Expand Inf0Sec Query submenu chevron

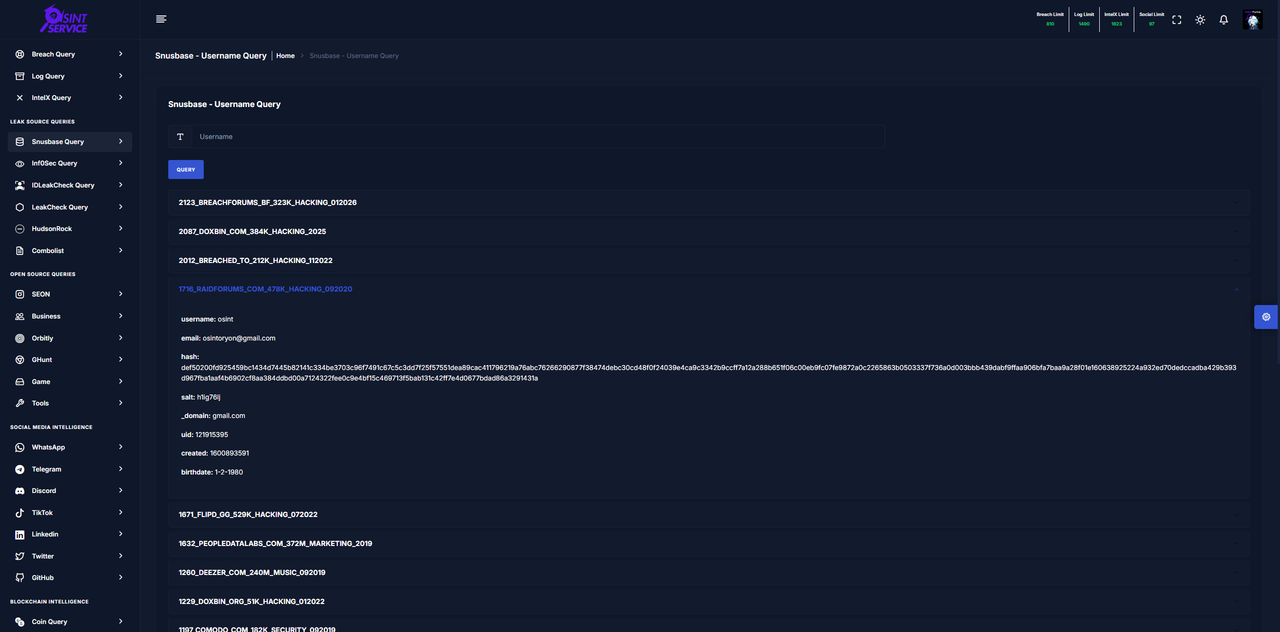coord(120,163)
